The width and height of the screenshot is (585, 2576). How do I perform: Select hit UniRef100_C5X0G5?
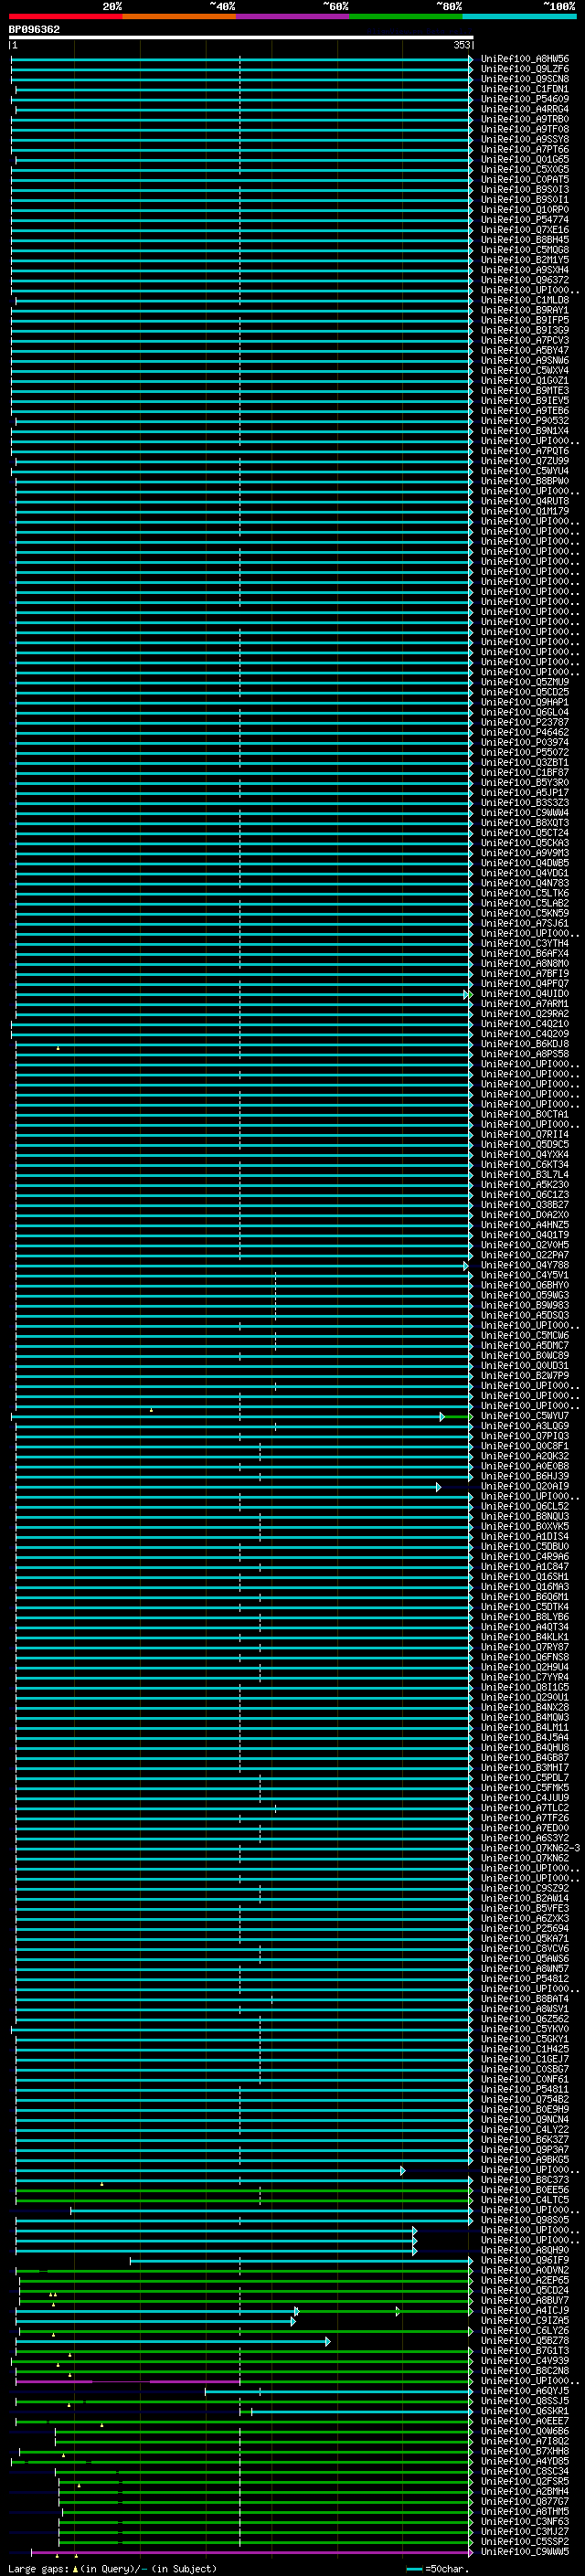[525, 169]
